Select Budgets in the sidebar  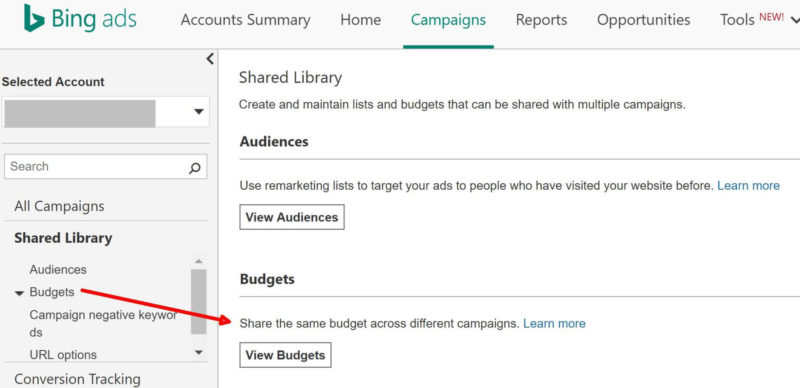pyautogui.click(x=52, y=292)
